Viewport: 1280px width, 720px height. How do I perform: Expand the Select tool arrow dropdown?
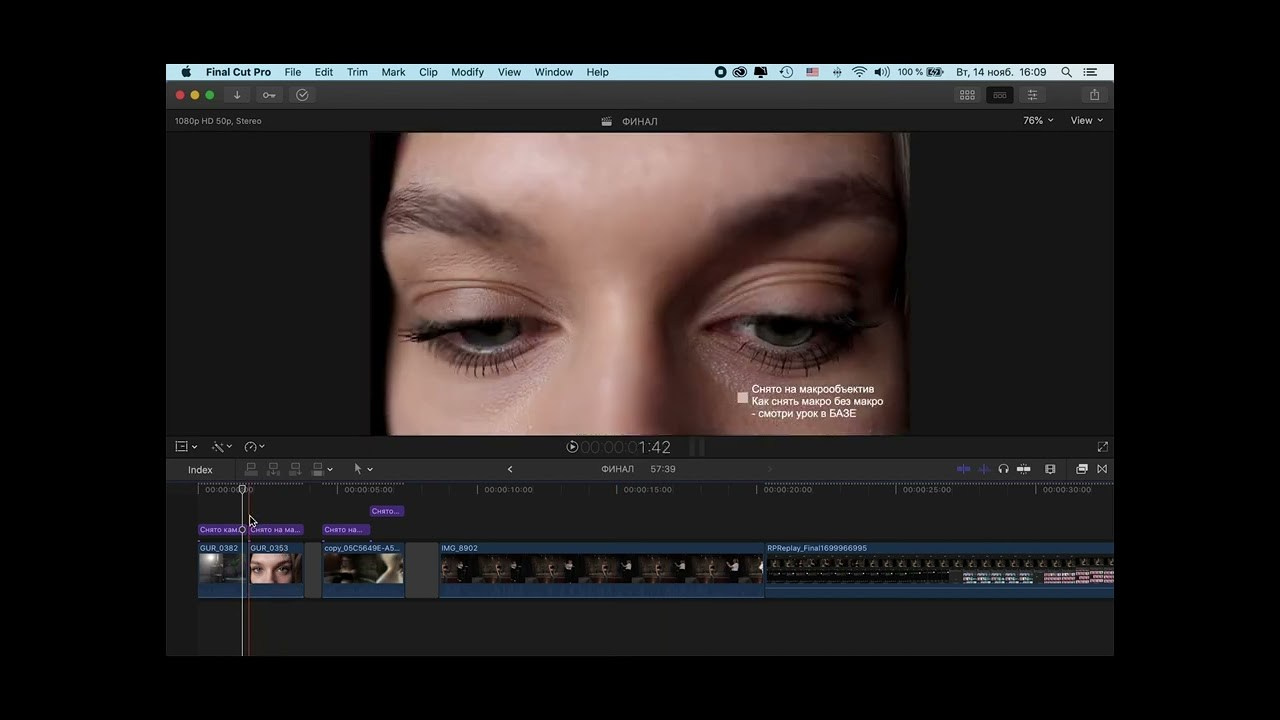pos(362,469)
